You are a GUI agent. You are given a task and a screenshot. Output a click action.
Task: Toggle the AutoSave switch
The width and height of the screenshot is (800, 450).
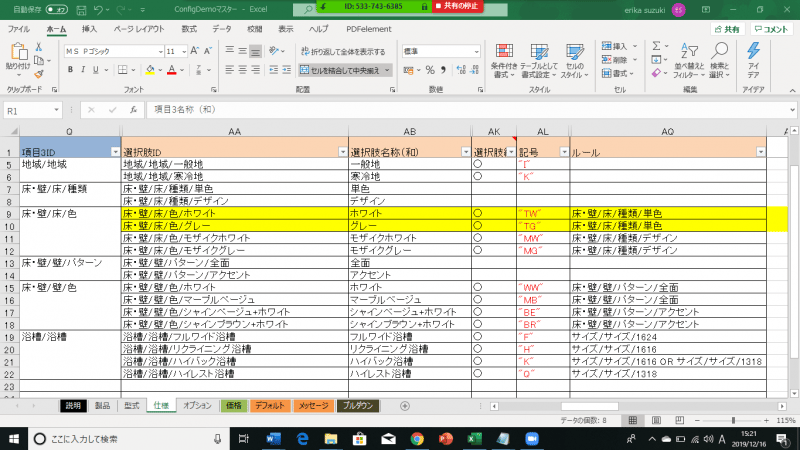click(57, 9)
